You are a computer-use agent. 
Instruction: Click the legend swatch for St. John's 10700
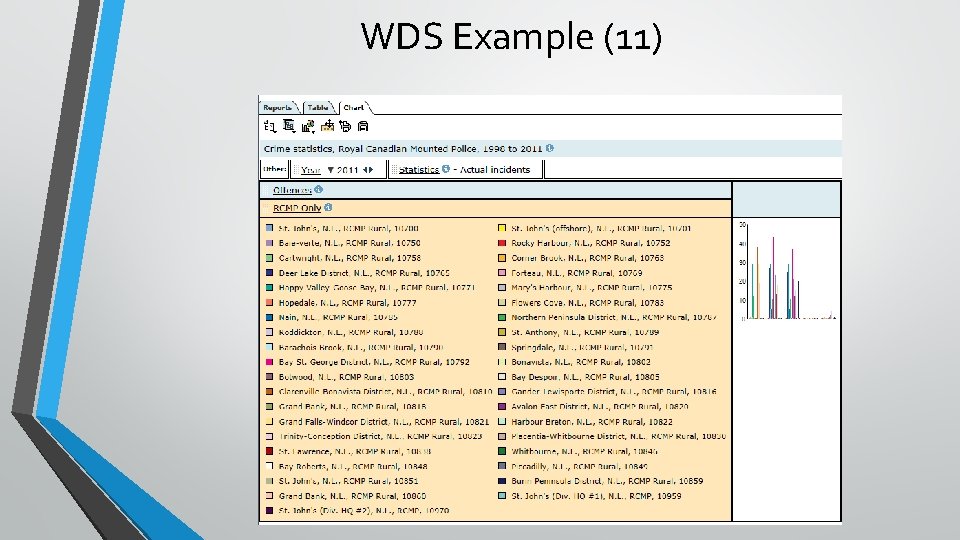click(269, 228)
